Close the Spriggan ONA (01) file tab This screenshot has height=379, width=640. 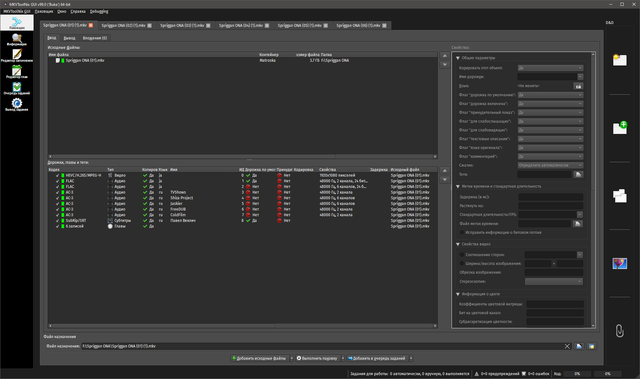pyautogui.click(x=91, y=25)
